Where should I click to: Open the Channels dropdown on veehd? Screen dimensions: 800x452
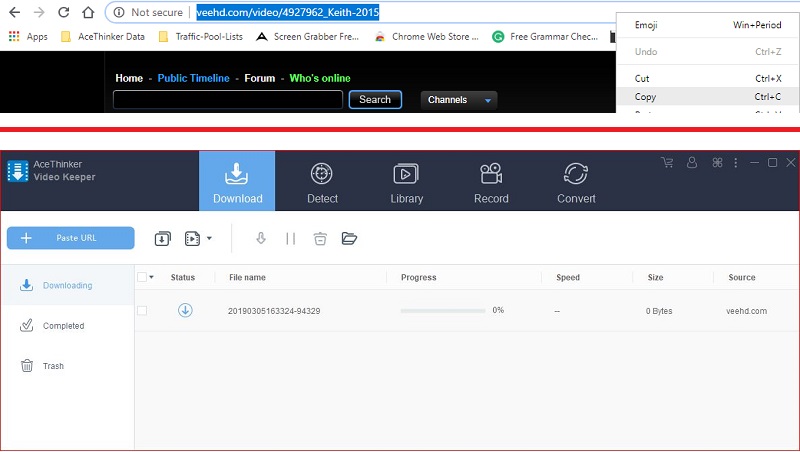tap(461, 100)
